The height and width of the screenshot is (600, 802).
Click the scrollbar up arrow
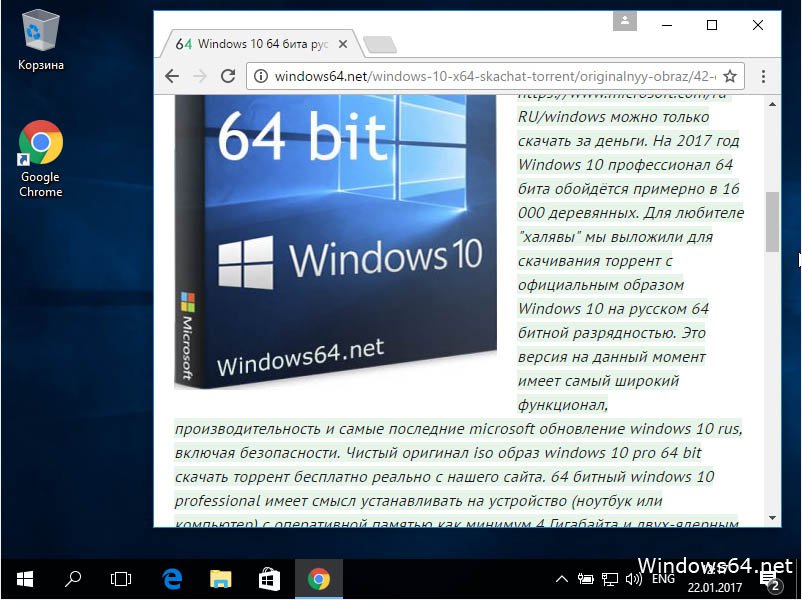click(x=772, y=104)
